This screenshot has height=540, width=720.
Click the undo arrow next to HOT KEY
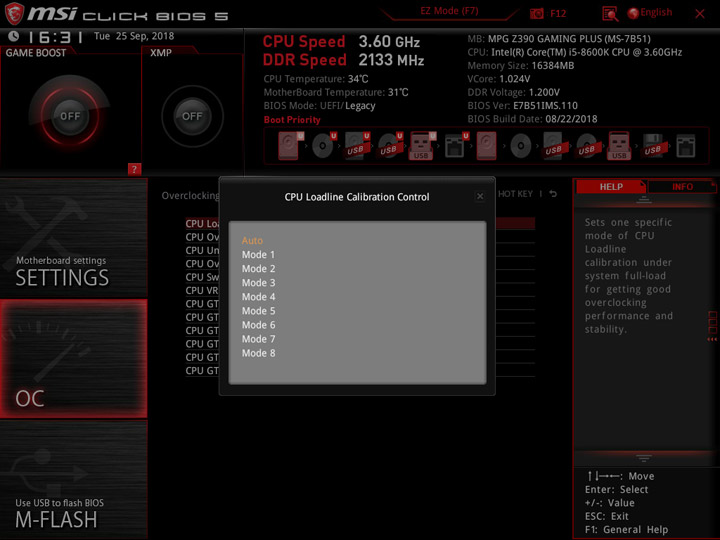click(x=553, y=194)
